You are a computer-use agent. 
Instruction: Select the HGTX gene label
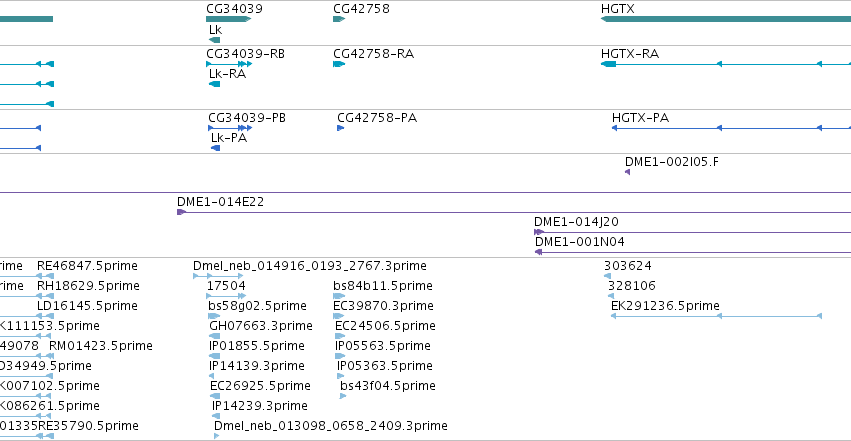tap(618, 9)
